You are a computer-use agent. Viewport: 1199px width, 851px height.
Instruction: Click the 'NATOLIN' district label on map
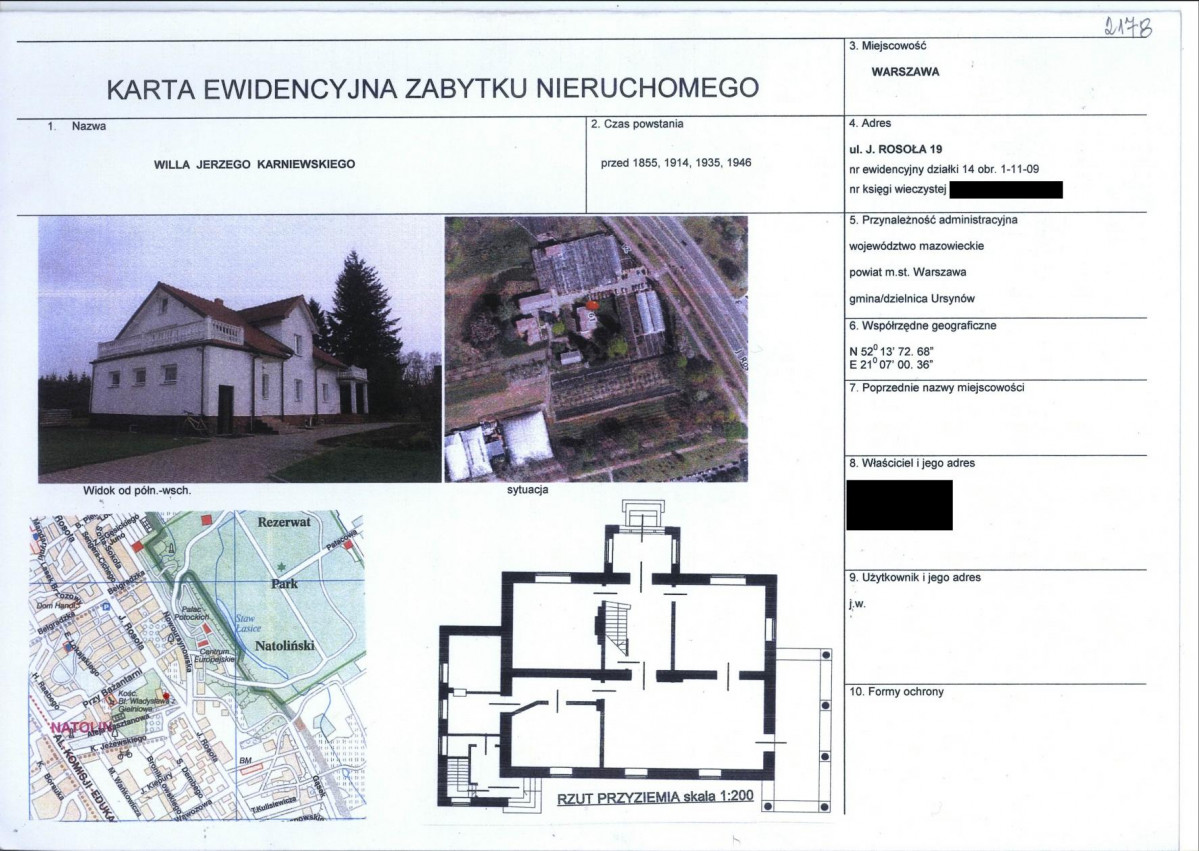[x=81, y=726]
